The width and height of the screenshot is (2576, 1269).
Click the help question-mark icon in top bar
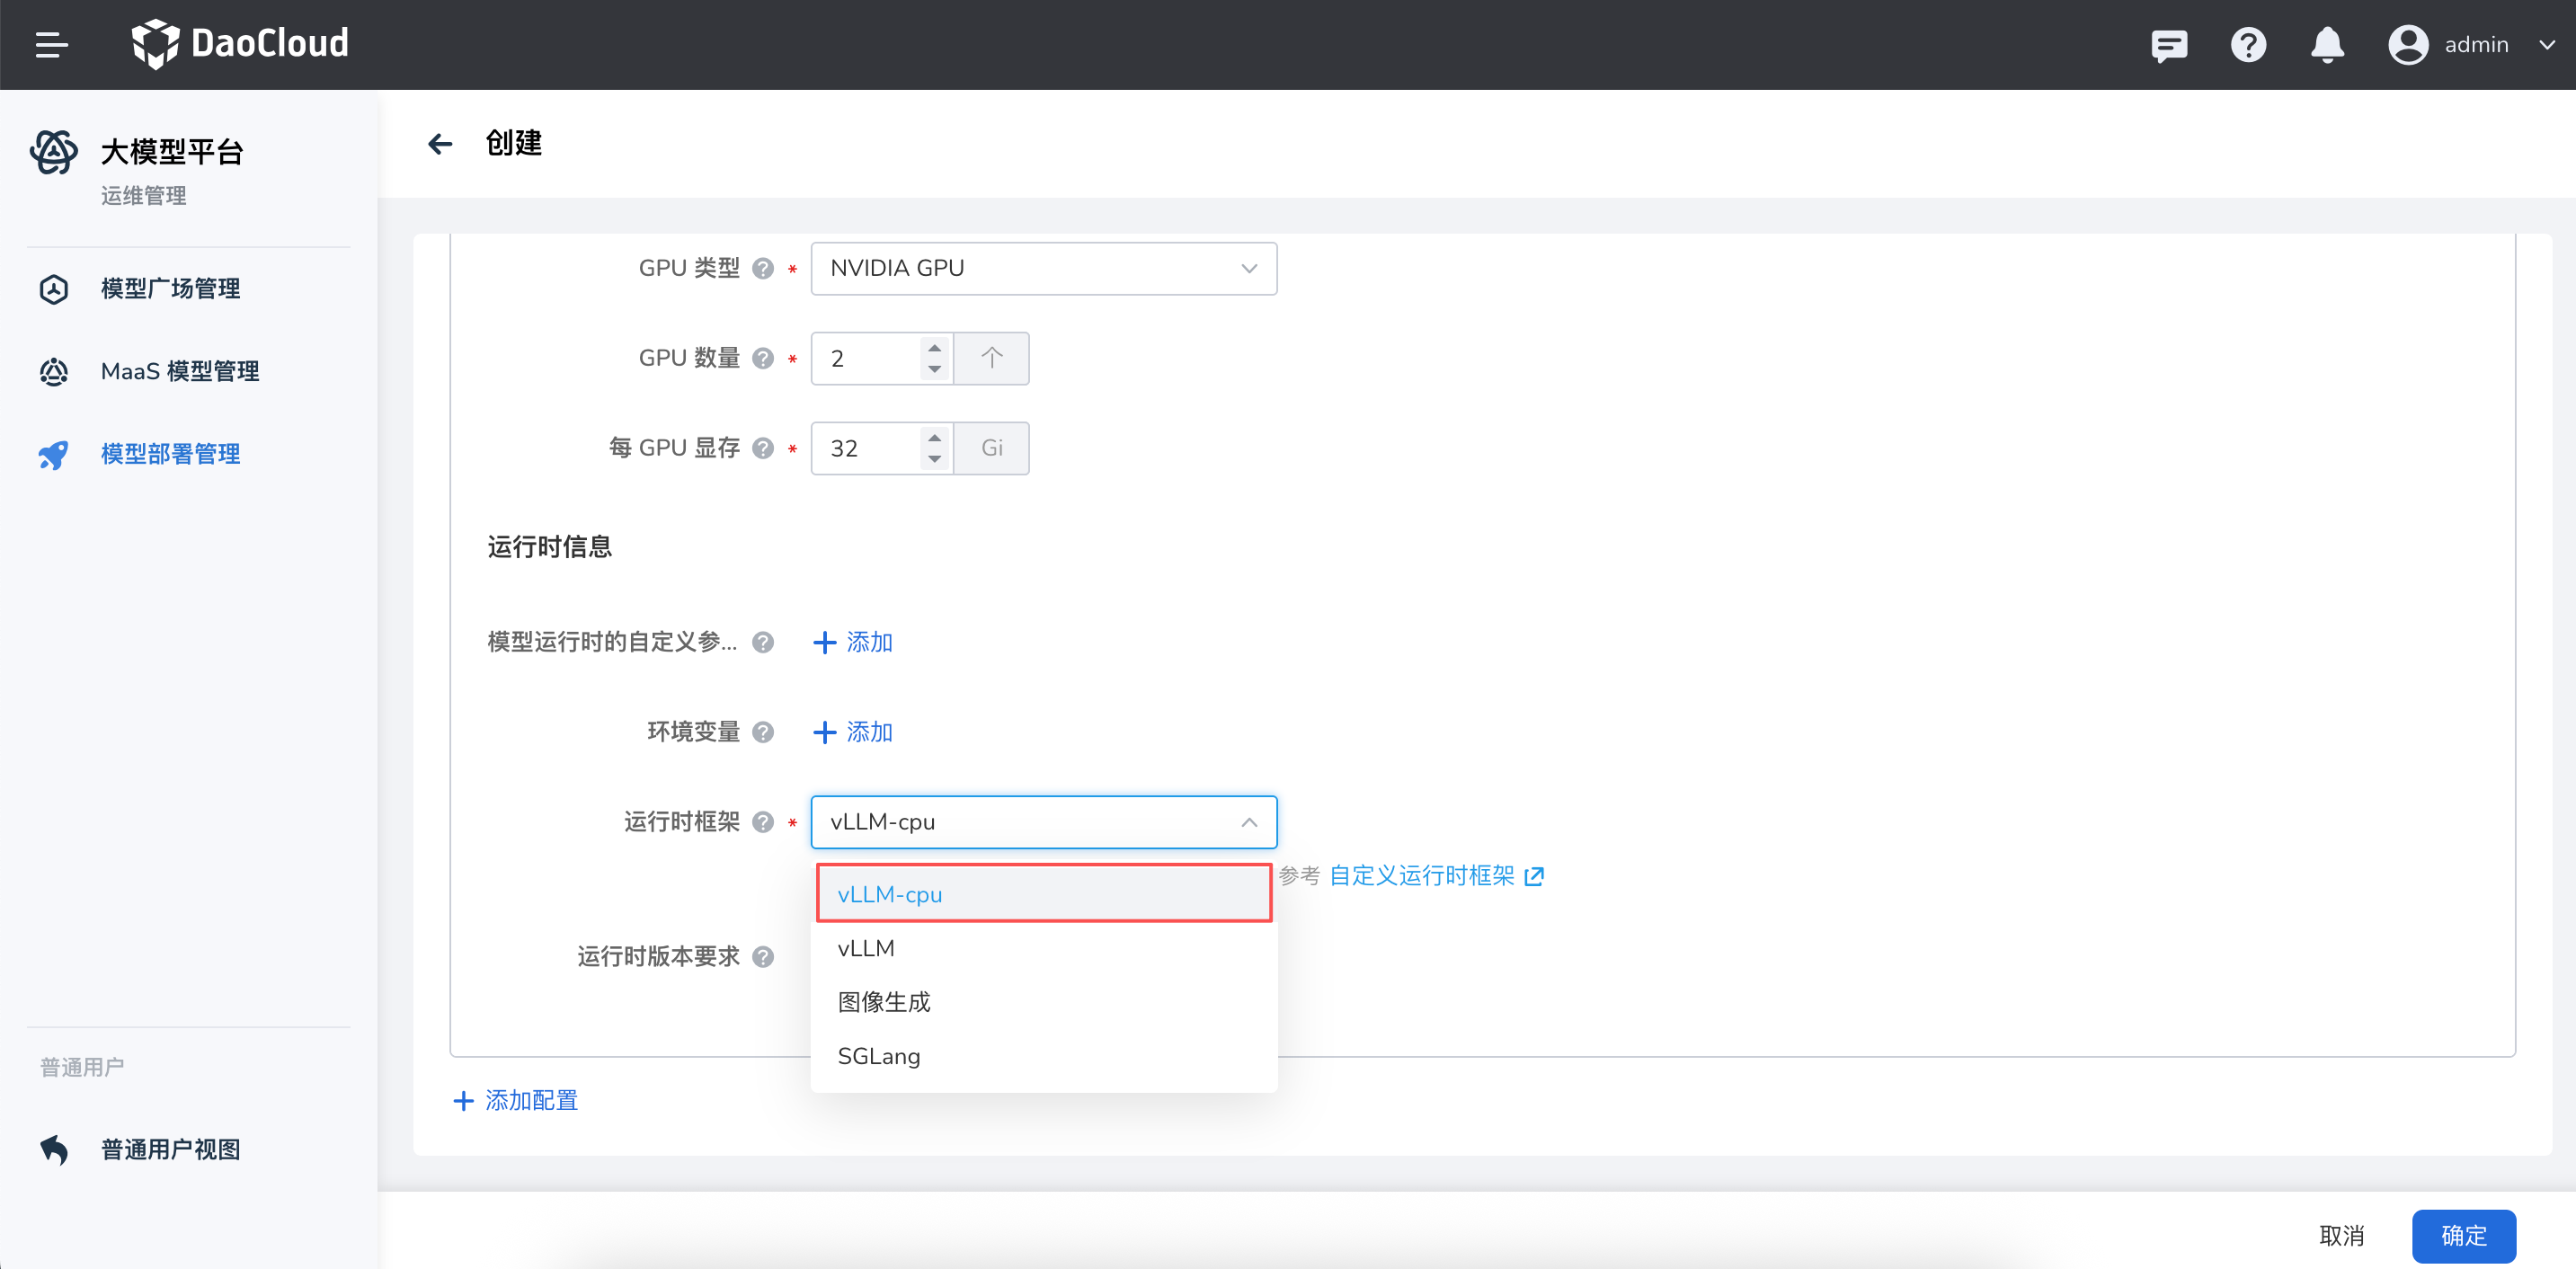pos(2248,45)
